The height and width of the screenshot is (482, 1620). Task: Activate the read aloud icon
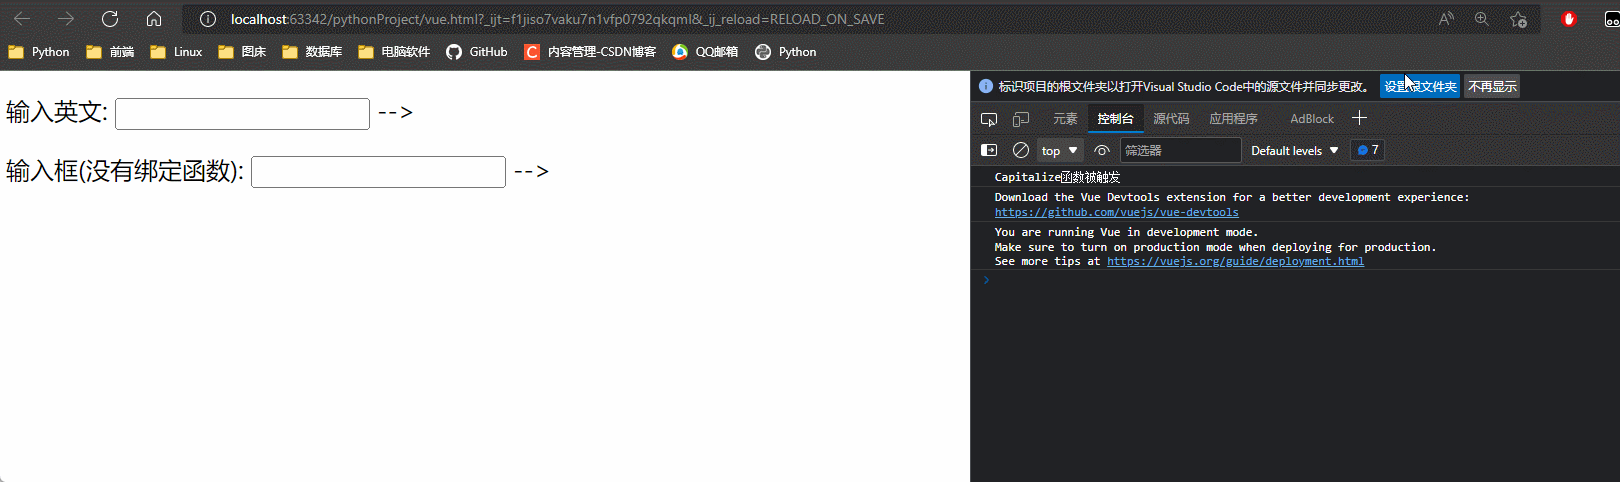pyautogui.click(x=1446, y=19)
